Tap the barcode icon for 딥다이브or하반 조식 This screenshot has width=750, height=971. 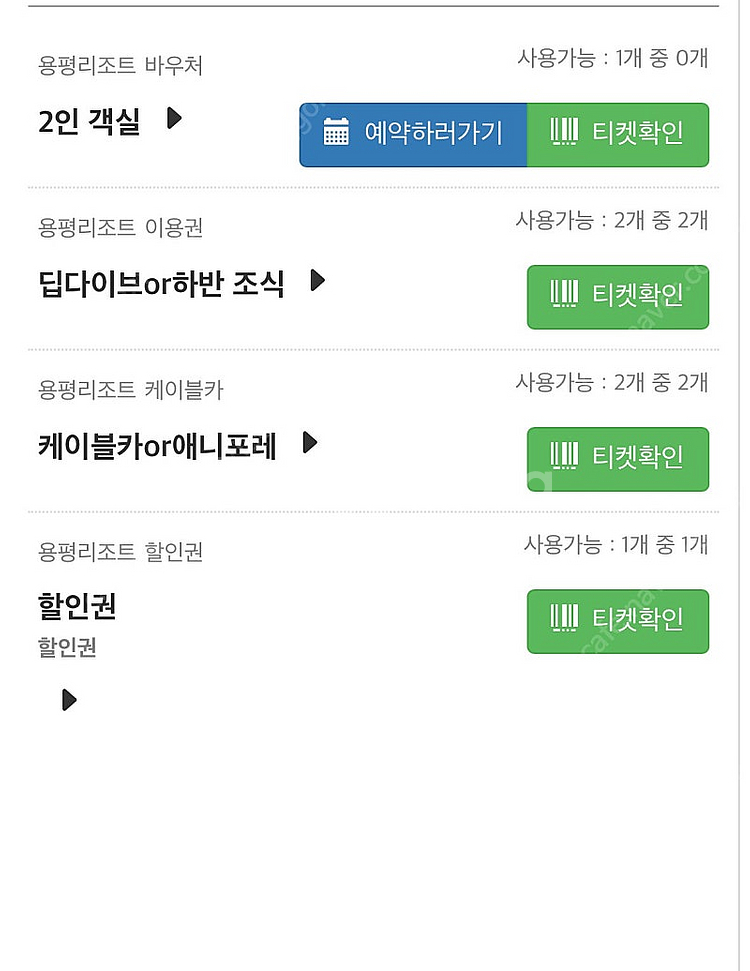565,295
